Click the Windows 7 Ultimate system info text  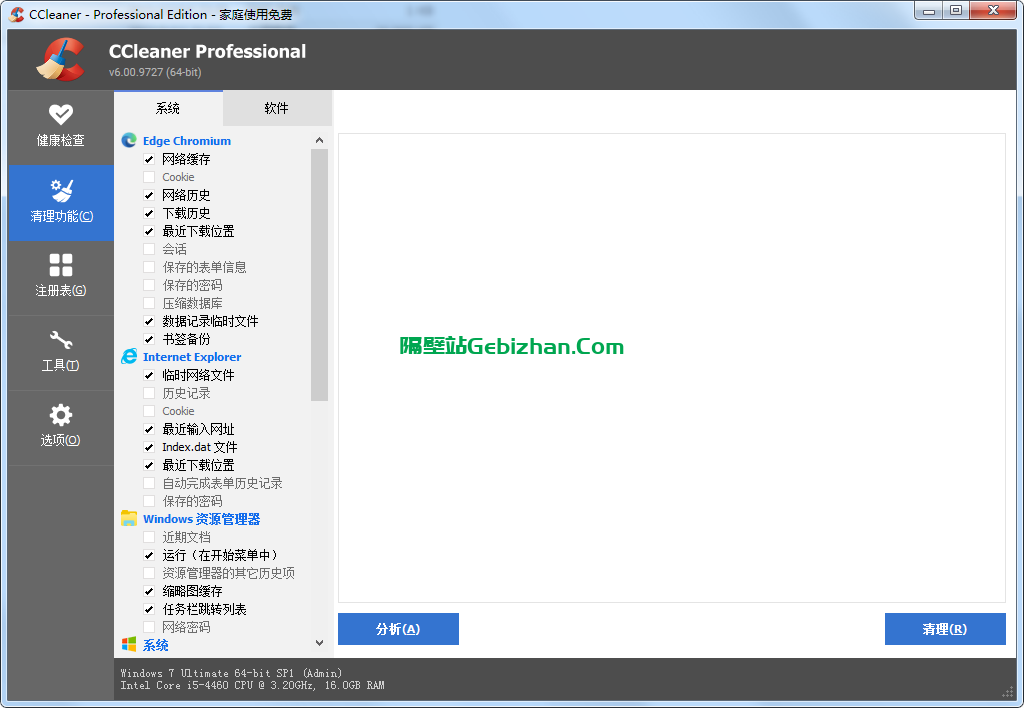pos(231,673)
